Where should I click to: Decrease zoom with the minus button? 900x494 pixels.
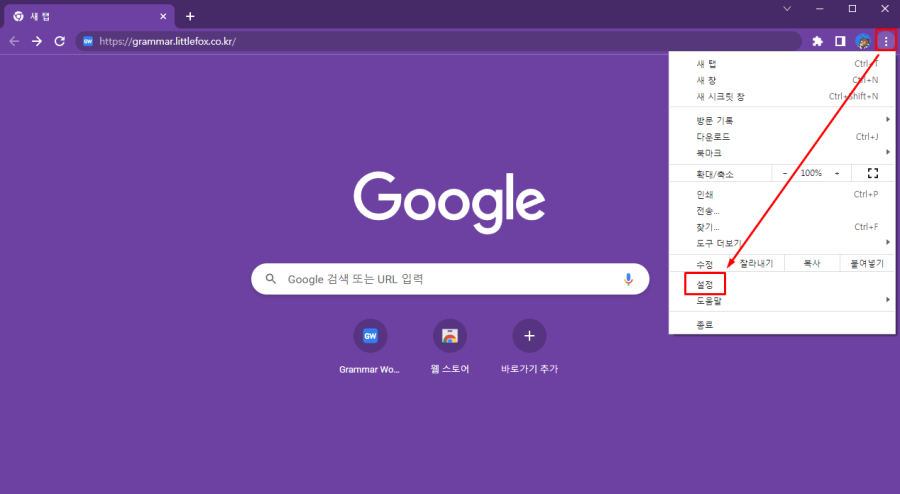785,173
